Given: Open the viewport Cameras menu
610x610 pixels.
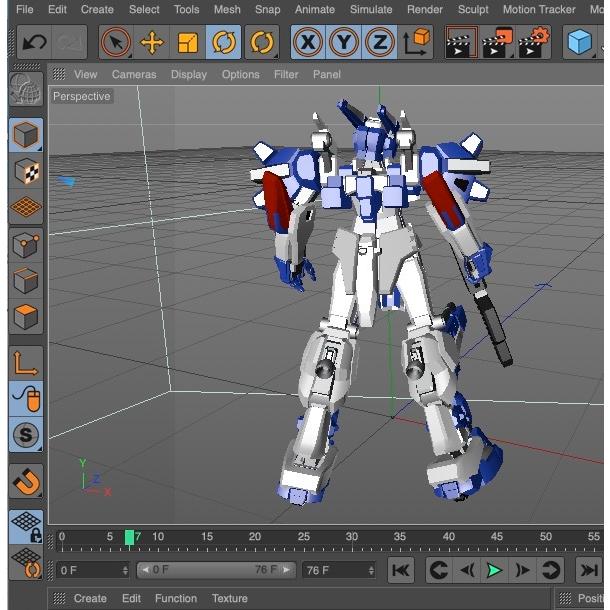Looking at the screenshot, I should coord(134,74).
